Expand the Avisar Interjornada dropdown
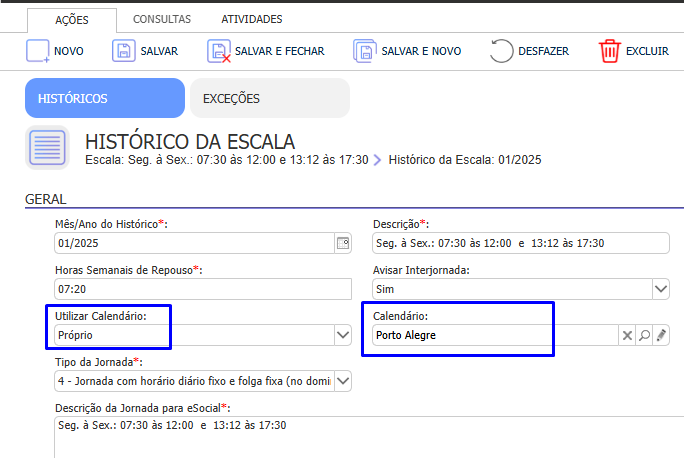The height and width of the screenshot is (458, 684). click(x=660, y=289)
